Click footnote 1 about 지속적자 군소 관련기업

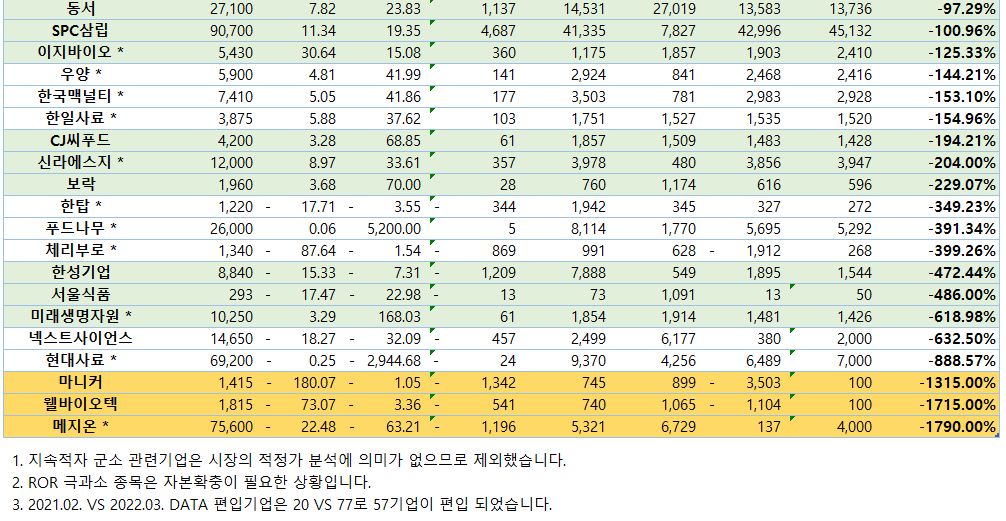click(x=289, y=459)
